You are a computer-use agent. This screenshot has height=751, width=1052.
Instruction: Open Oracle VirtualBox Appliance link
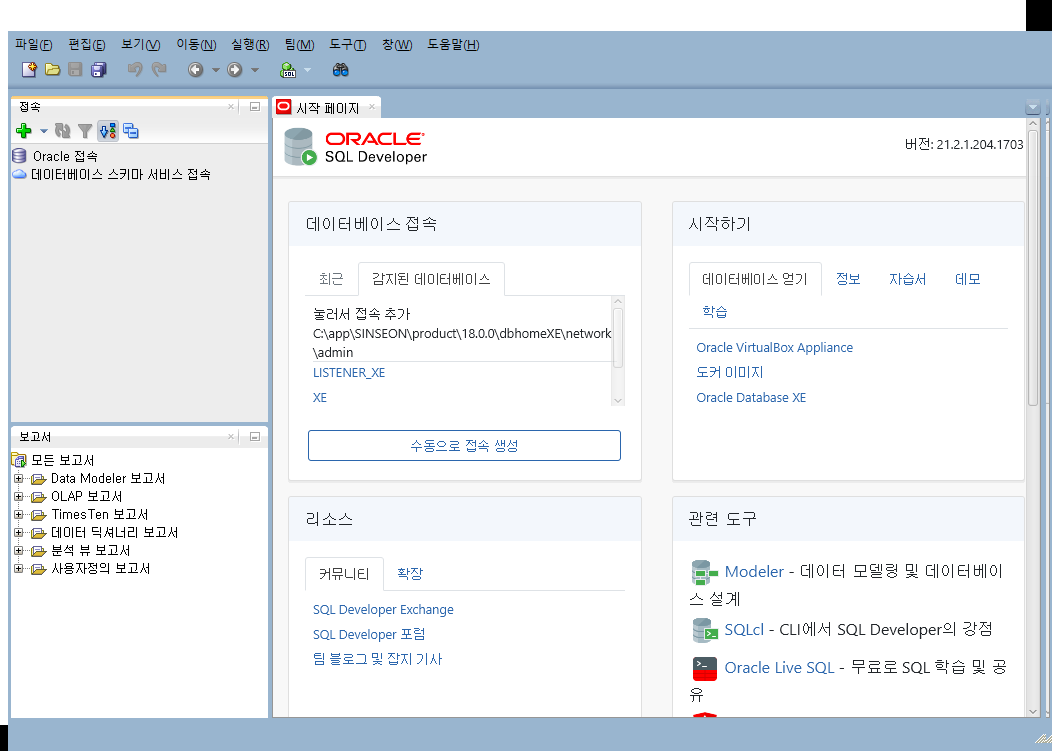pos(774,348)
